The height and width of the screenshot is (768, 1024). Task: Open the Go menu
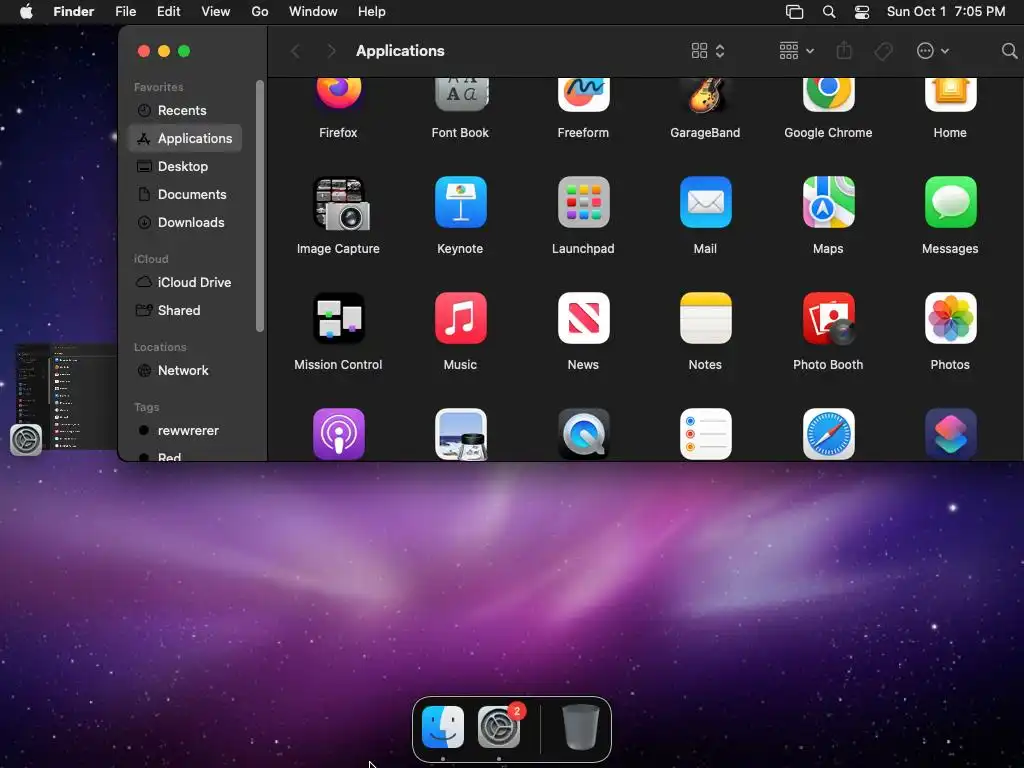(x=260, y=12)
